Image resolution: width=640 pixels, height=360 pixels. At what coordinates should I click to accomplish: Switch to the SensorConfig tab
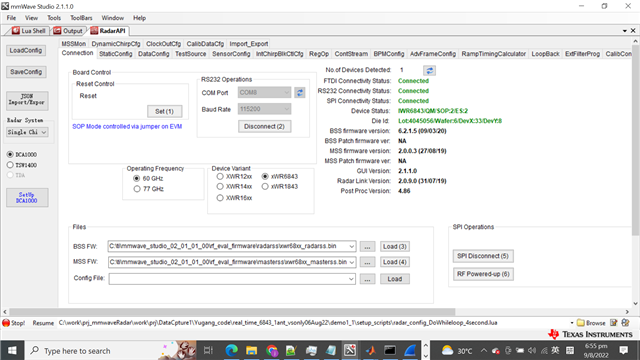pos(231,54)
